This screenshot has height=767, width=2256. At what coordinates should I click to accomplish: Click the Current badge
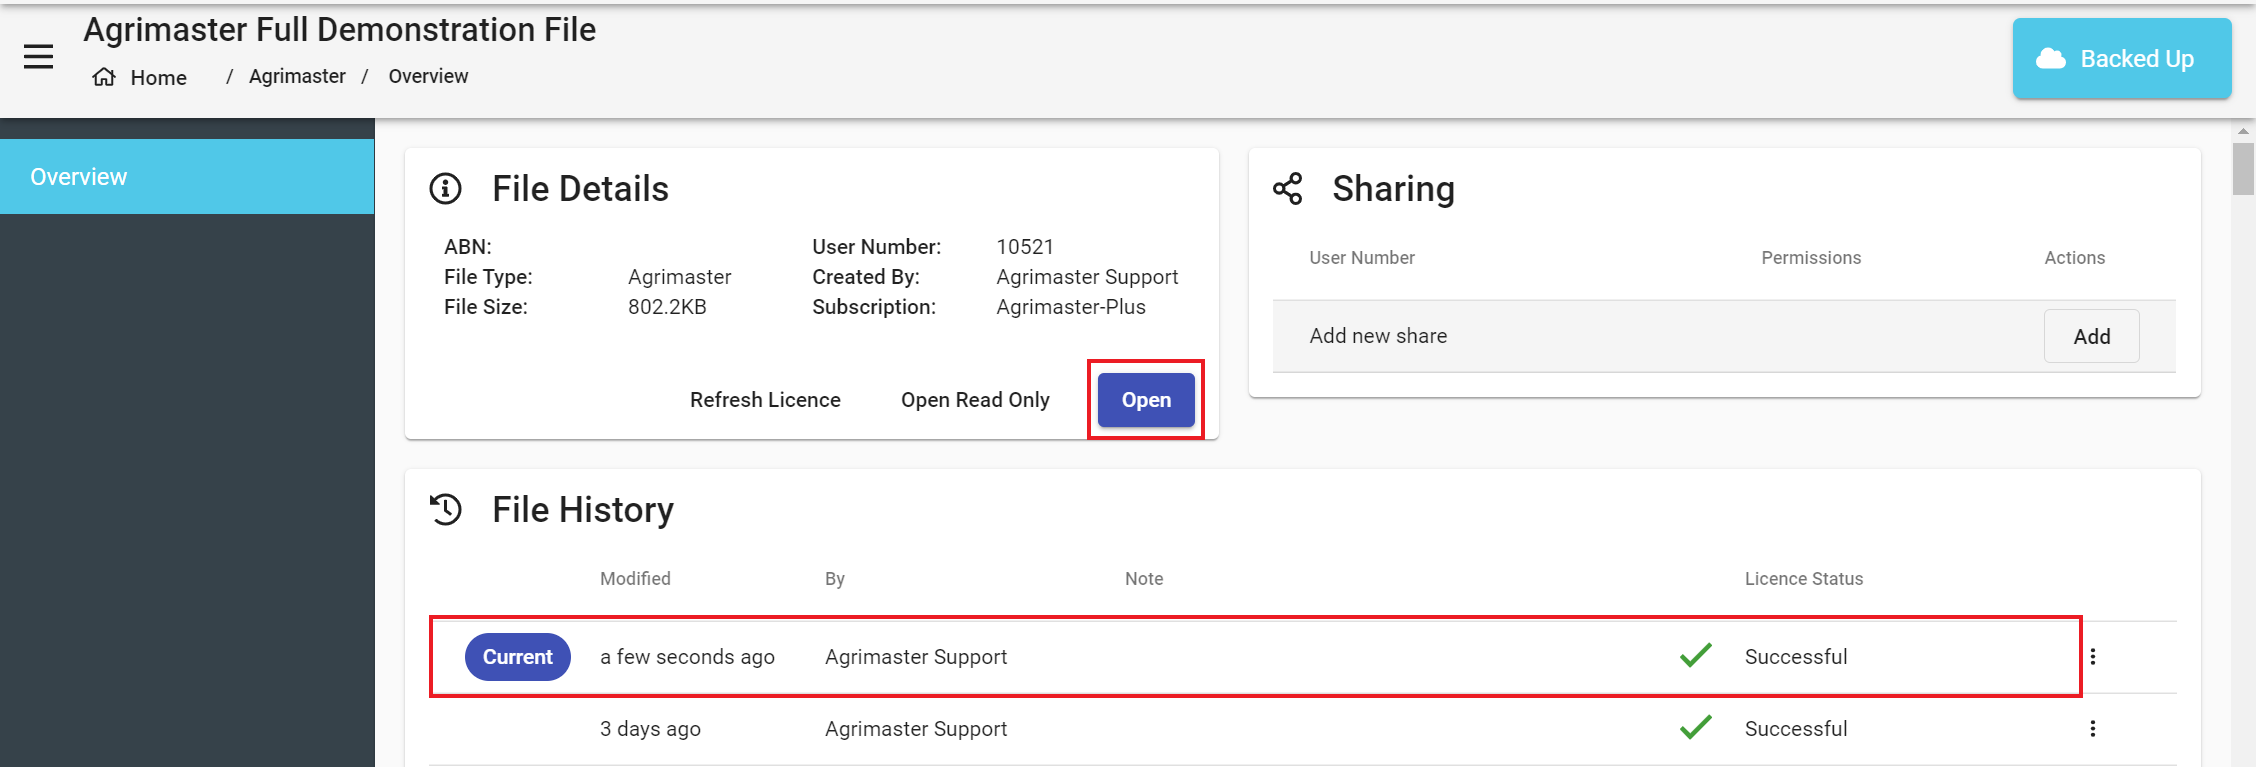(x=517, y=657)
